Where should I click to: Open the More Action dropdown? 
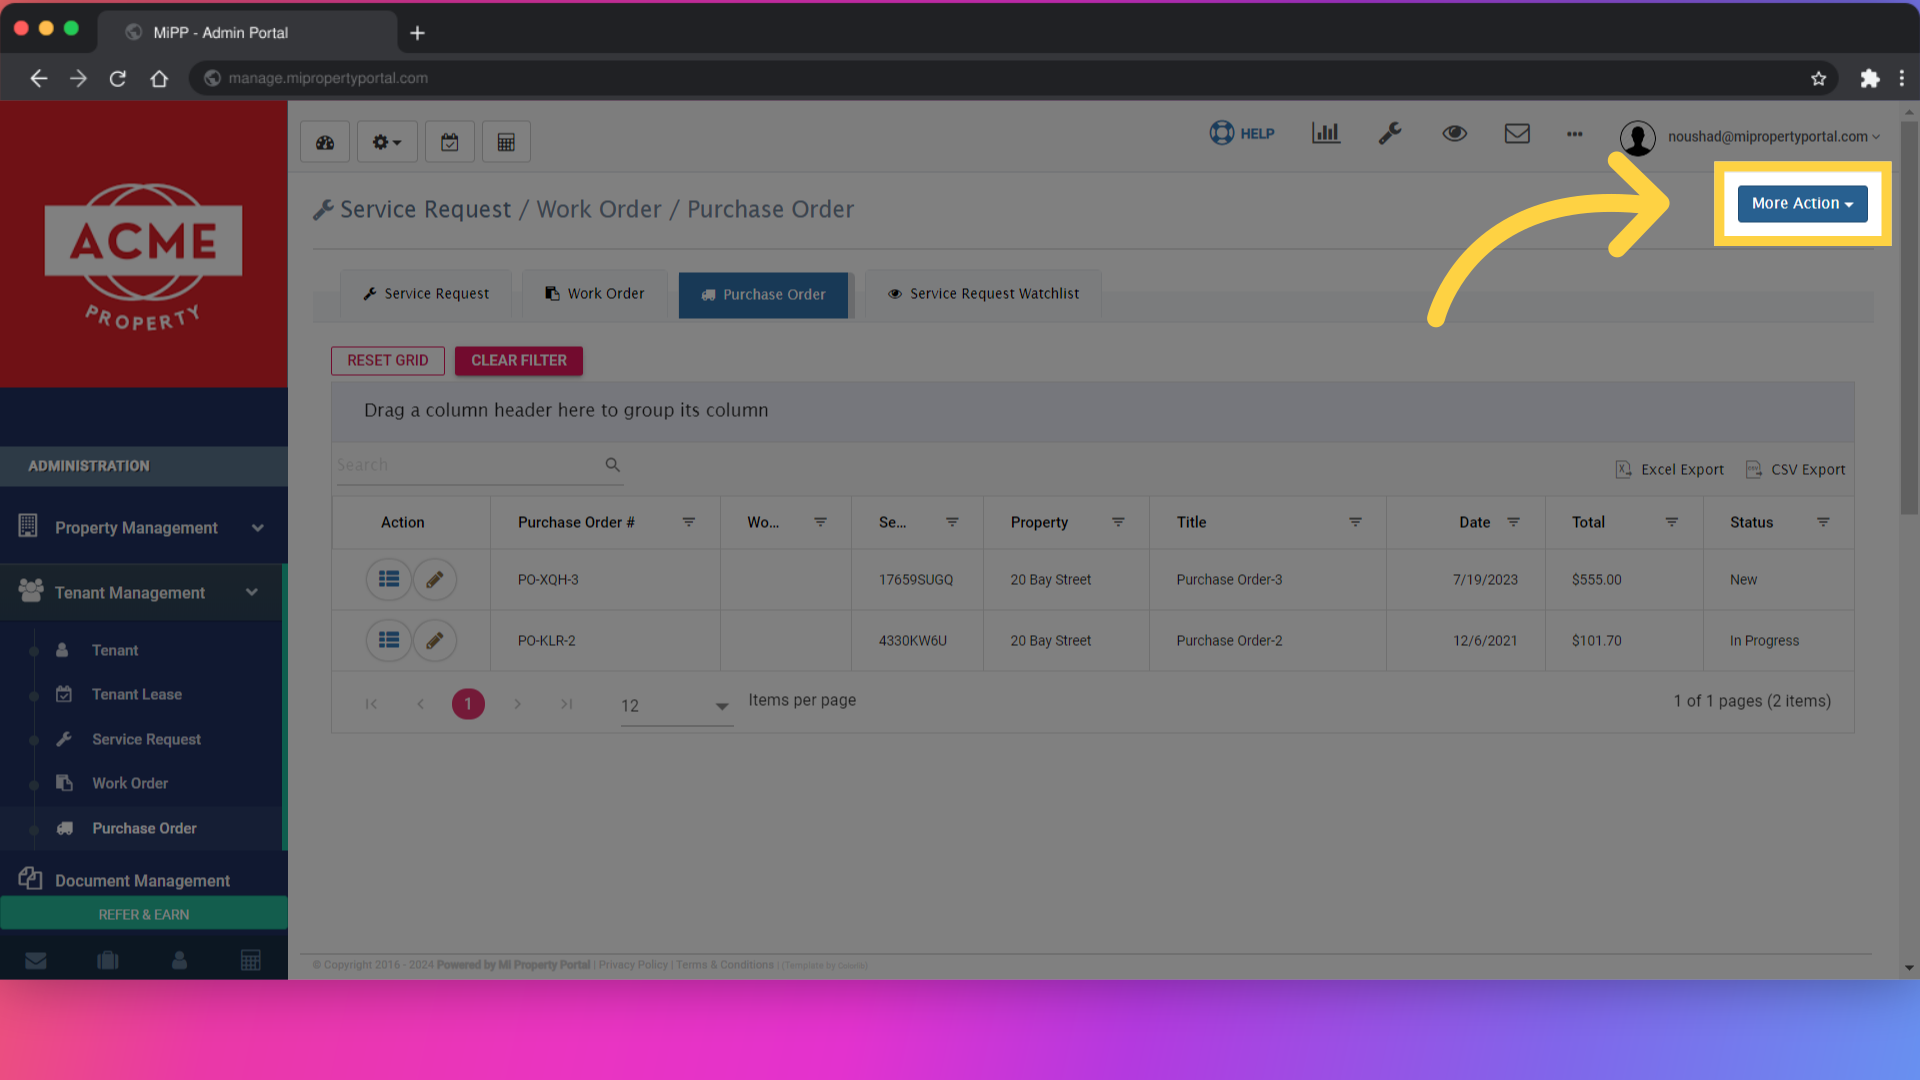tap(1802, 203)
